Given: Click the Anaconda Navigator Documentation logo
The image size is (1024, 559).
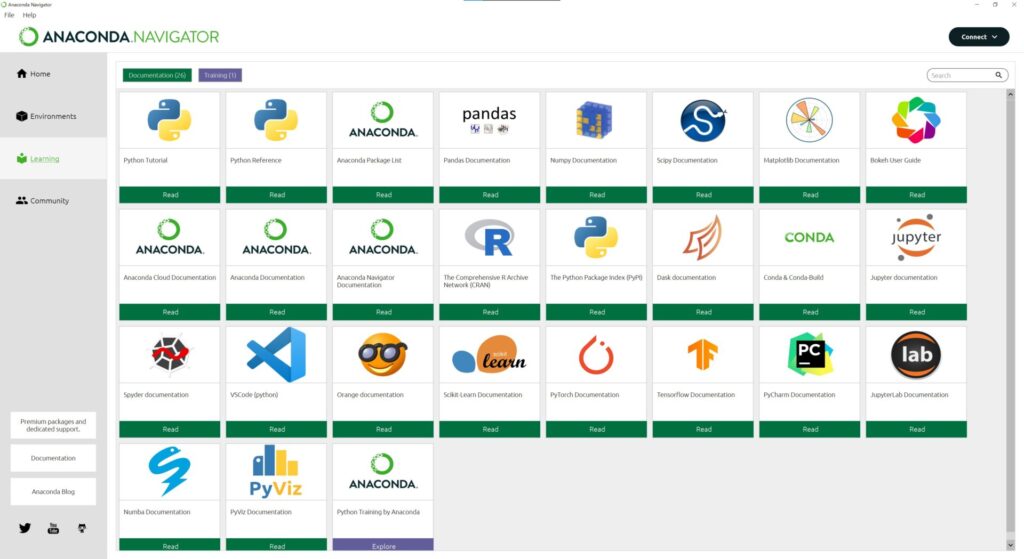Looking at the screenshot, I should click(x=383, y=238).
